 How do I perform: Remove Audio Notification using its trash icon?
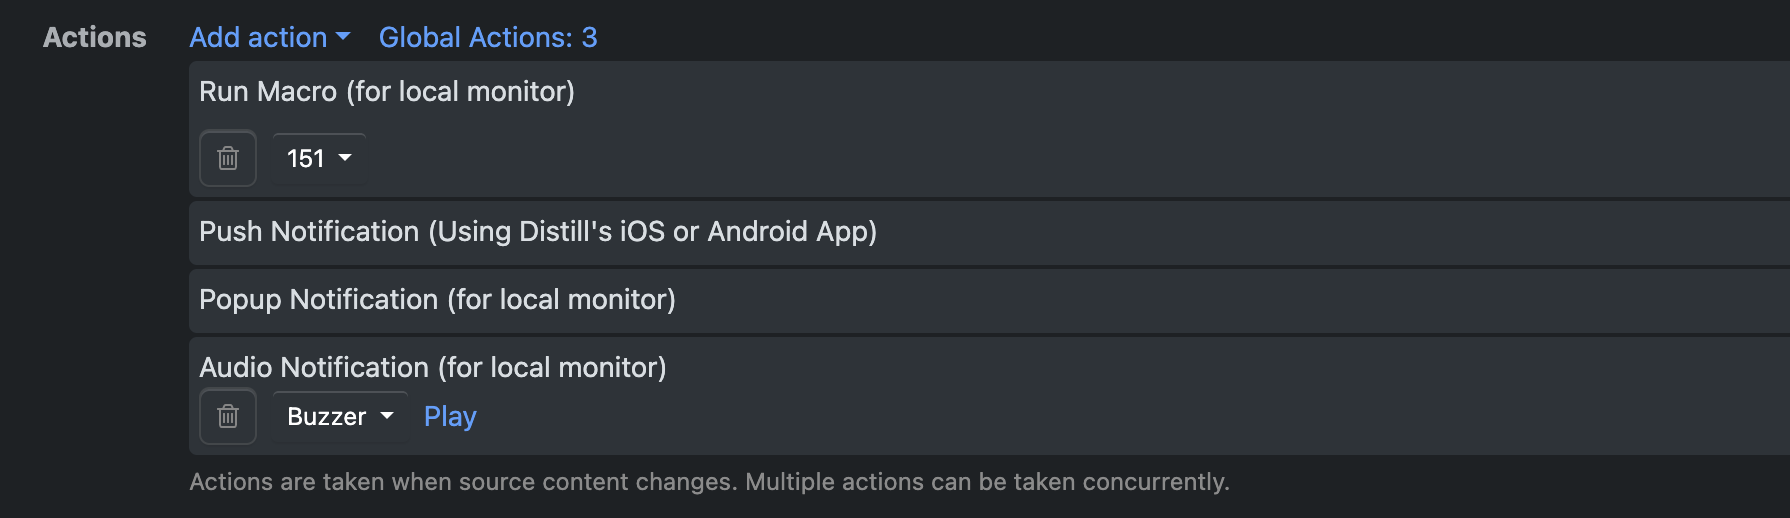tap(228, 416)
